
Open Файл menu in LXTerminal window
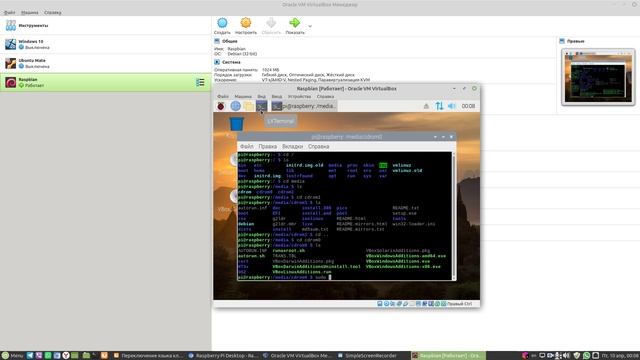click(247, 146)
